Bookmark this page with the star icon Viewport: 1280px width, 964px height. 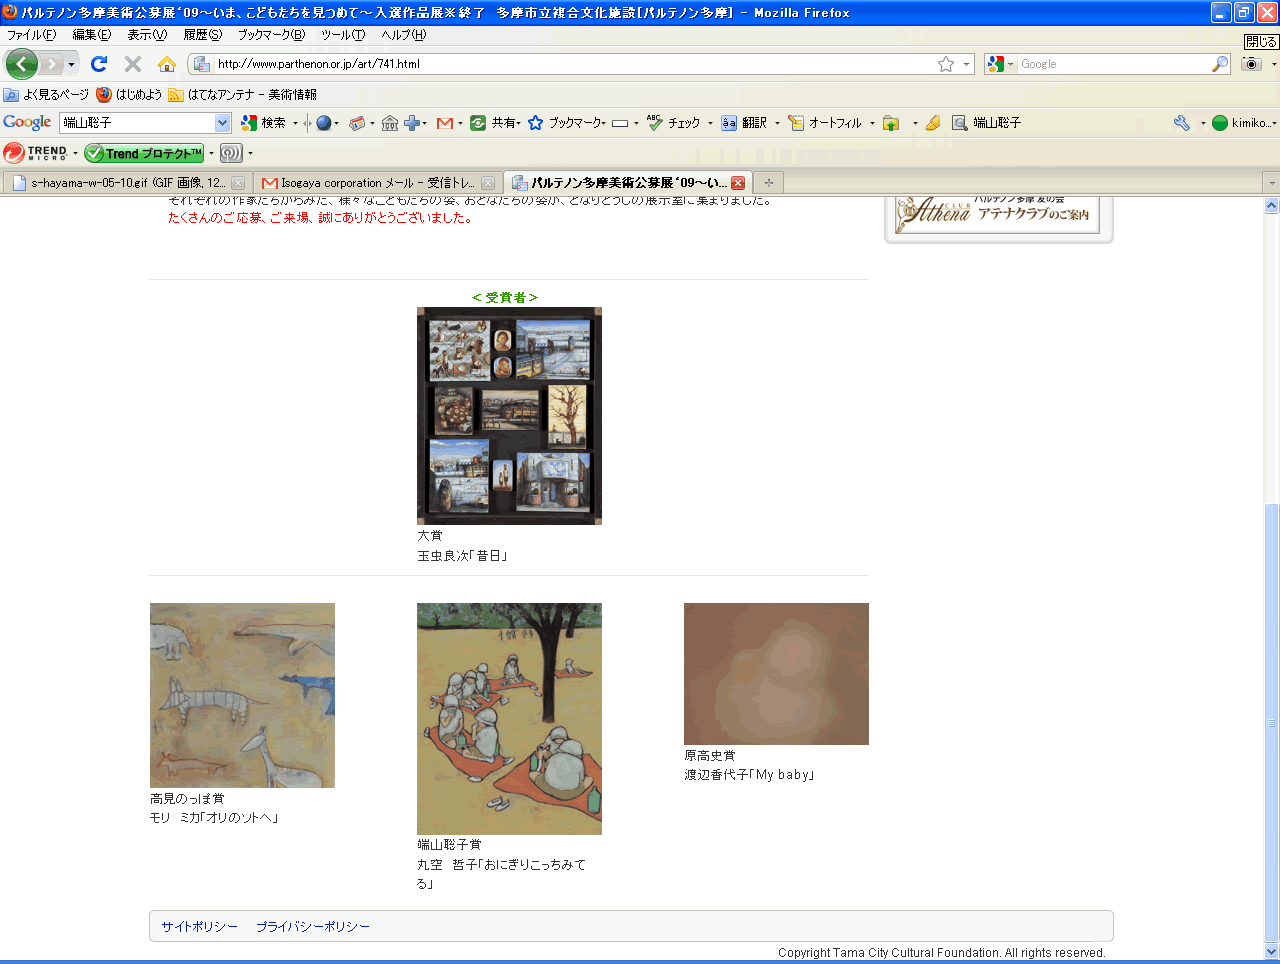(946, 64)
